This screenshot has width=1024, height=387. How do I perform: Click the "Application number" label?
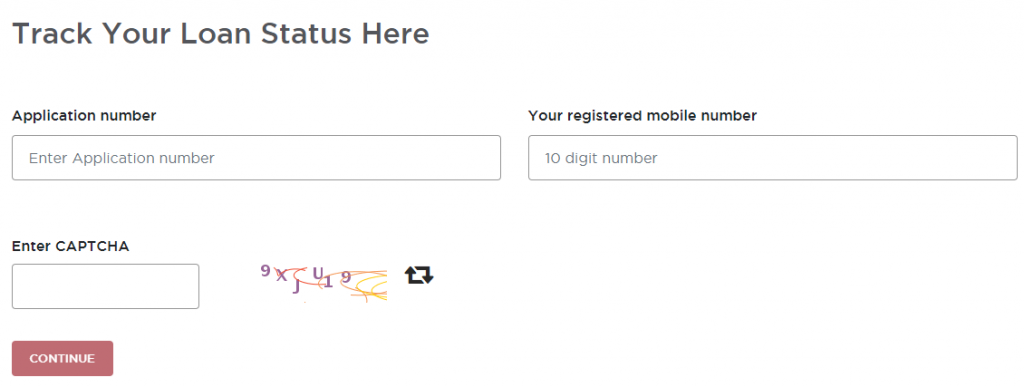pyautogui.click(x=84, y=116)
